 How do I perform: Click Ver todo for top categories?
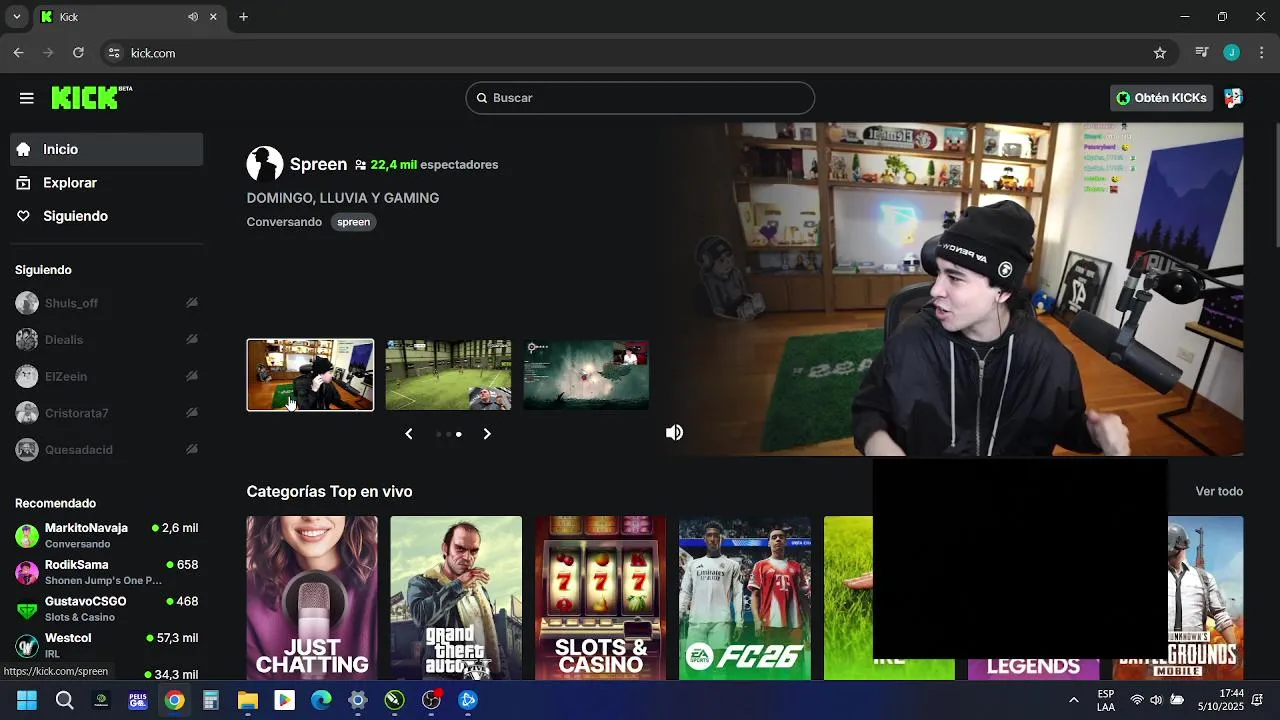tap(1219, 491)
